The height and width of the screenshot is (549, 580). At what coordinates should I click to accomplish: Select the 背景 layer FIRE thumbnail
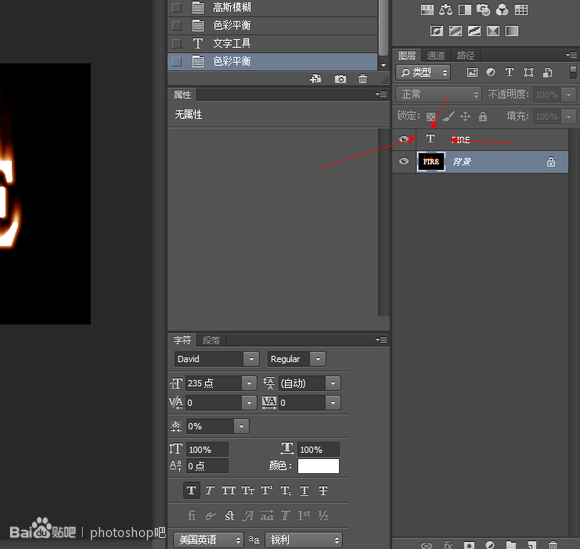coord(431,162)
